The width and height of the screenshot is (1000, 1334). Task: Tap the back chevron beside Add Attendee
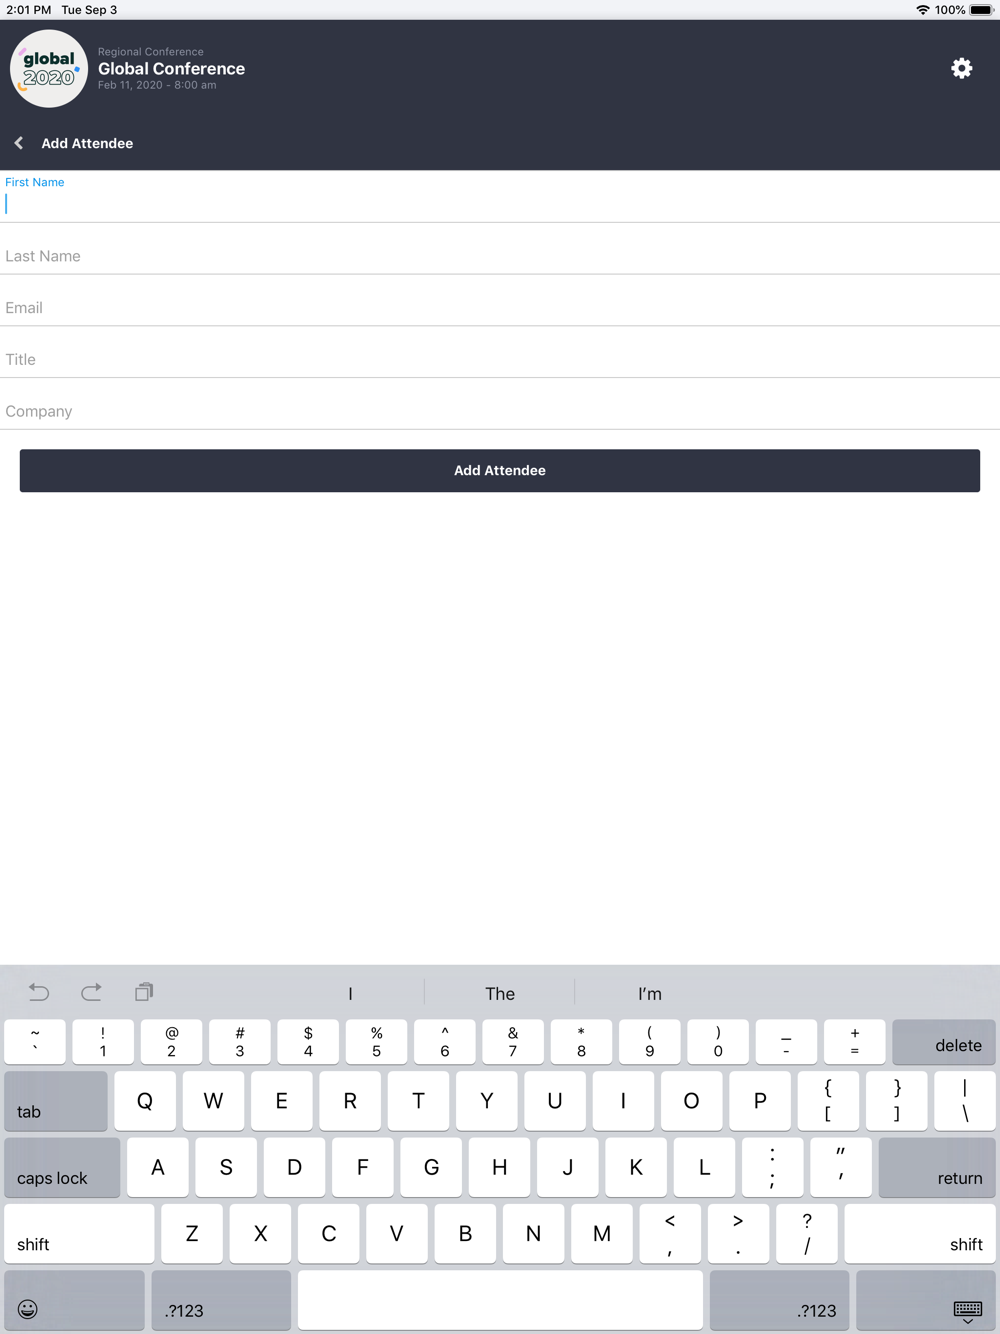tap(19, 143)
